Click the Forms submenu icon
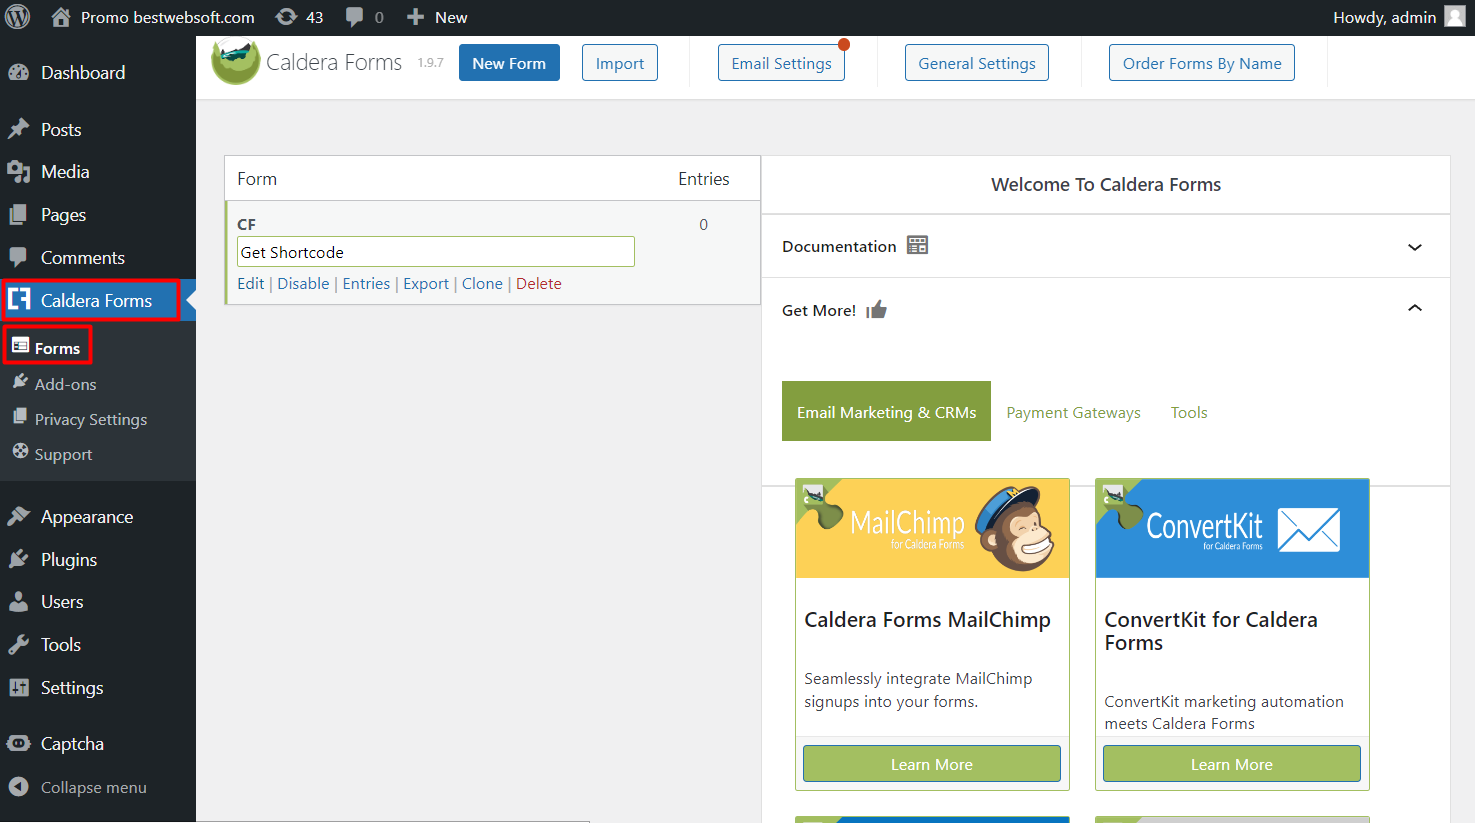The image size is (1475, 823). (20, 346)
